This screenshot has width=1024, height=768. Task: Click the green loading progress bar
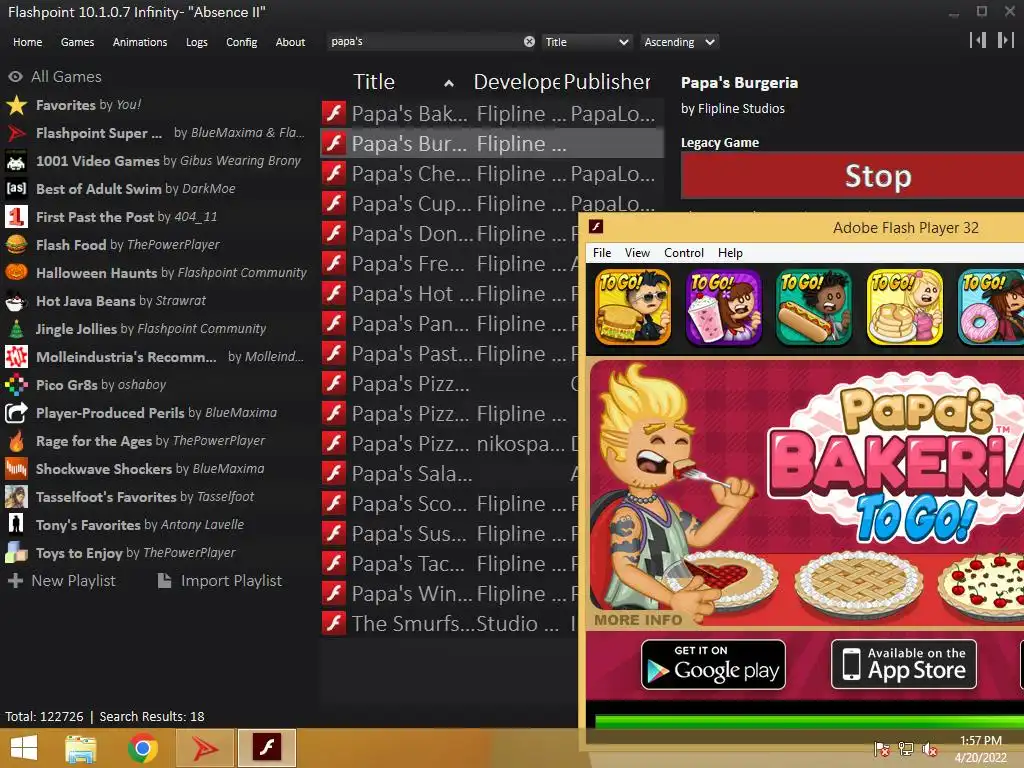coord(810,721)
